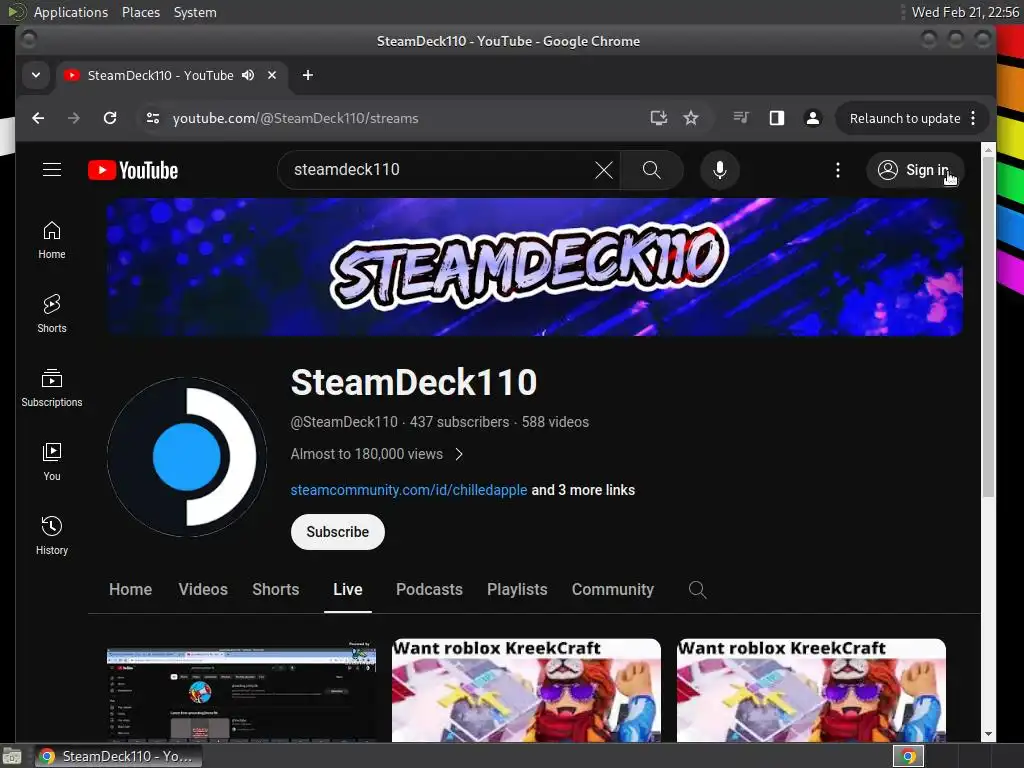
Task: Expand channel description chevron
Action: coord(459,455)
